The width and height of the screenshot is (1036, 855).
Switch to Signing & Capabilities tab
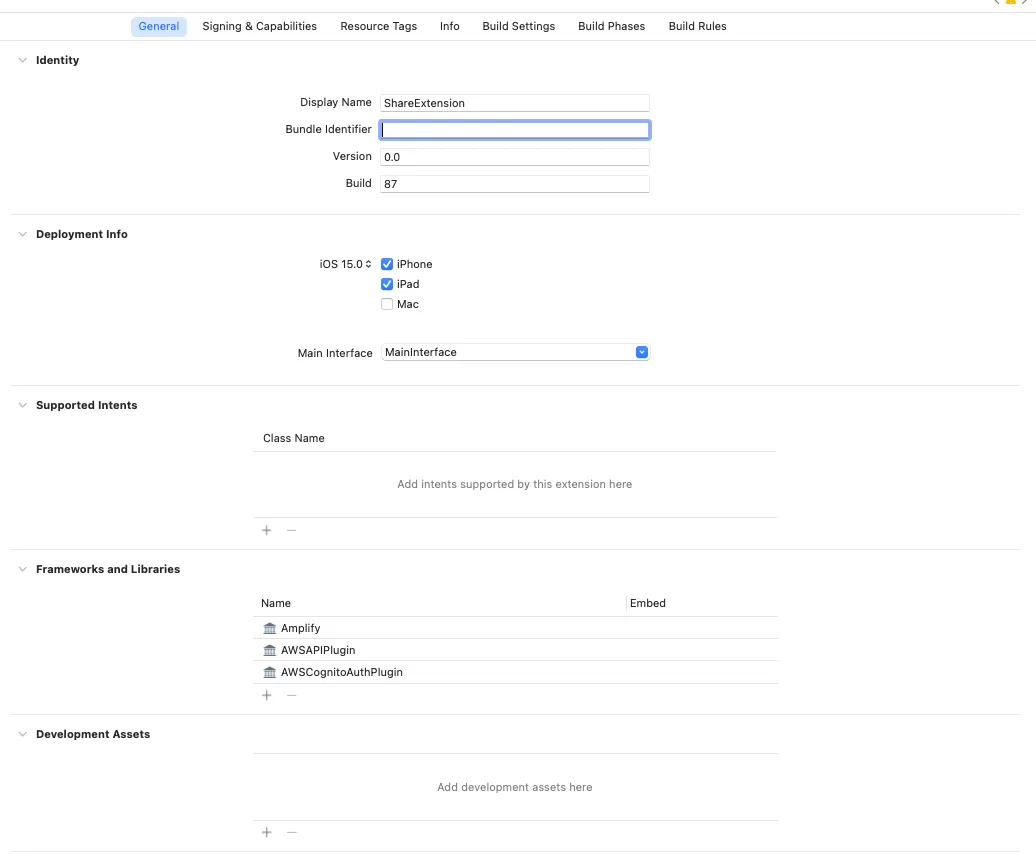tap(259, 26)
